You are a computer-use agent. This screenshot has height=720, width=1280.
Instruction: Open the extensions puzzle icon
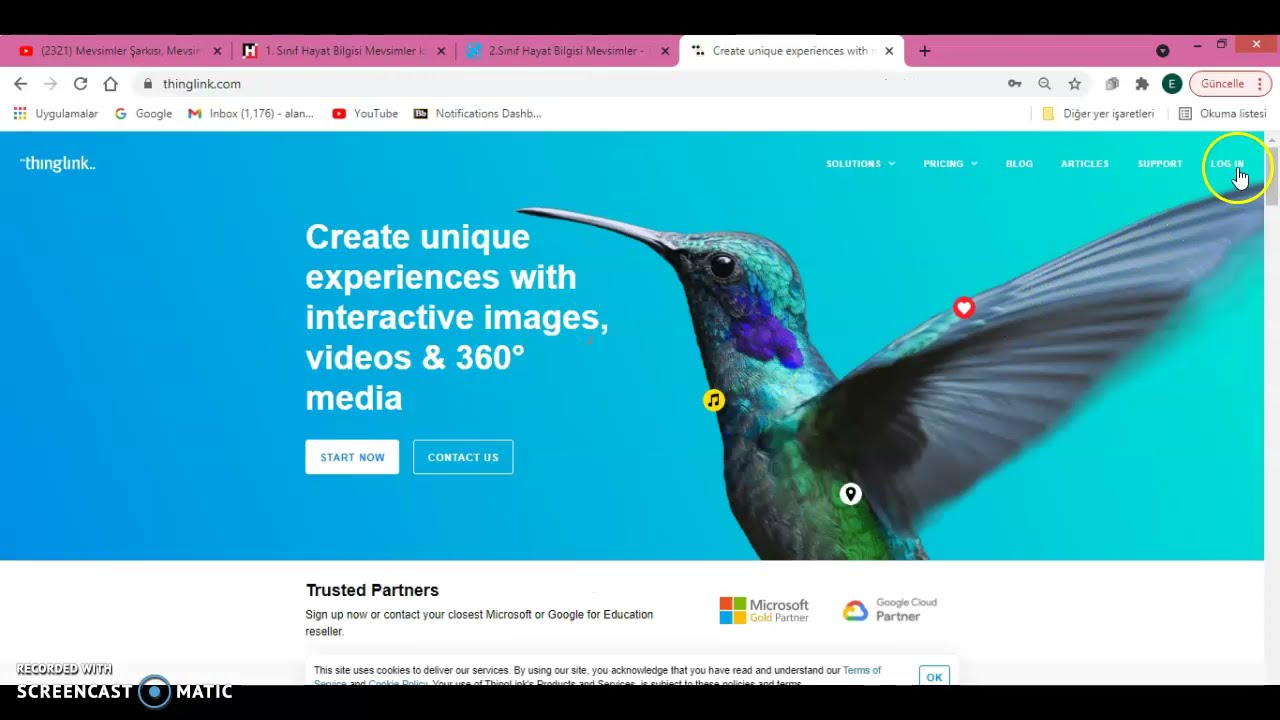point(1142,84)
